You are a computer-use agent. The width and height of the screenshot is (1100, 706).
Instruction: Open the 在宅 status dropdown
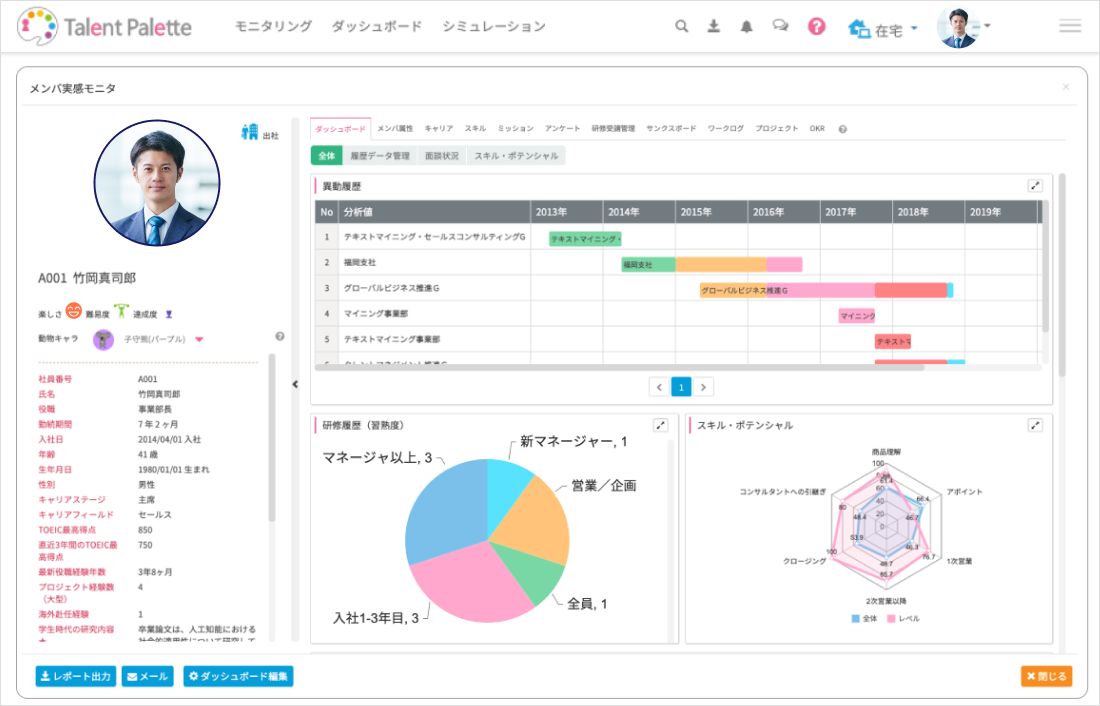(883, 30)
